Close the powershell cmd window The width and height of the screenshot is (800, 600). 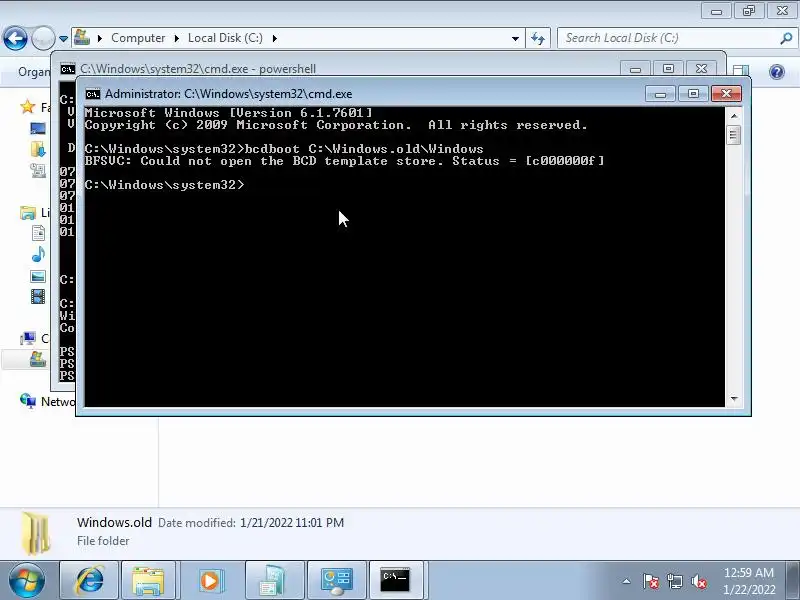[x=702, y=69]
